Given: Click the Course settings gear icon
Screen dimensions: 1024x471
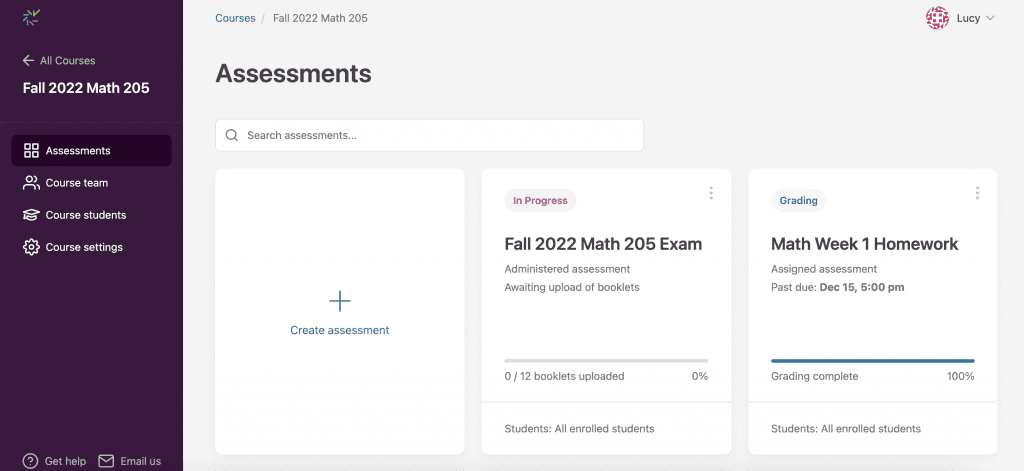Looking at the screenshot, I should pos(31,247).
